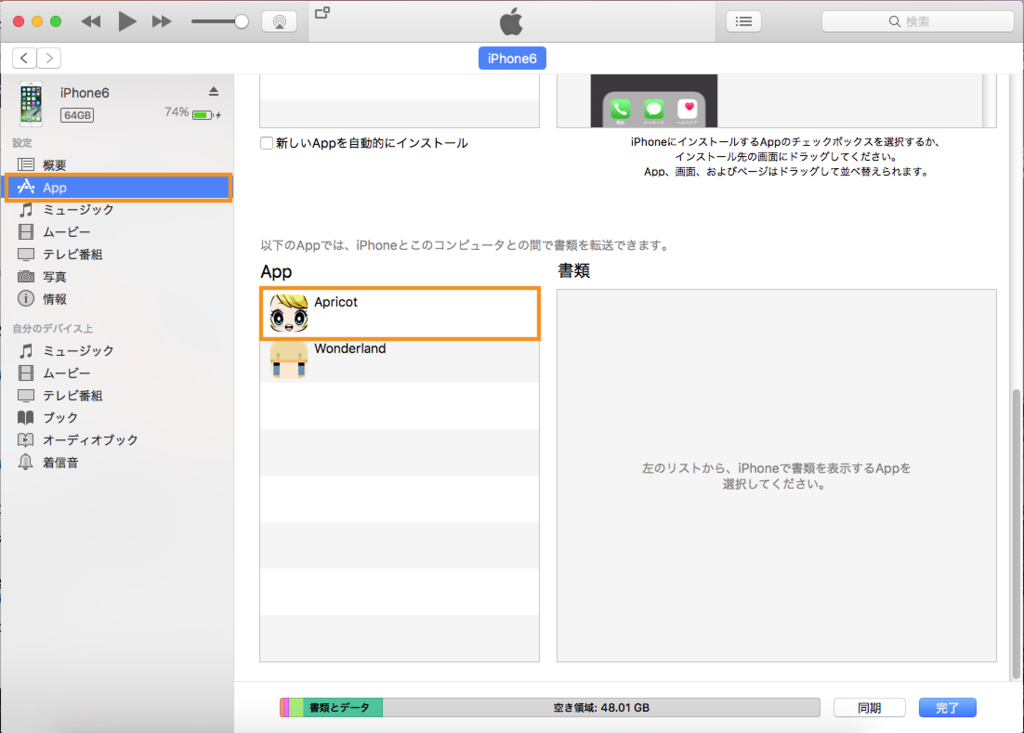The width and height of the screenshot is (1024, 733).
Task: Click the Wonderland app icon
Action: 288,360
